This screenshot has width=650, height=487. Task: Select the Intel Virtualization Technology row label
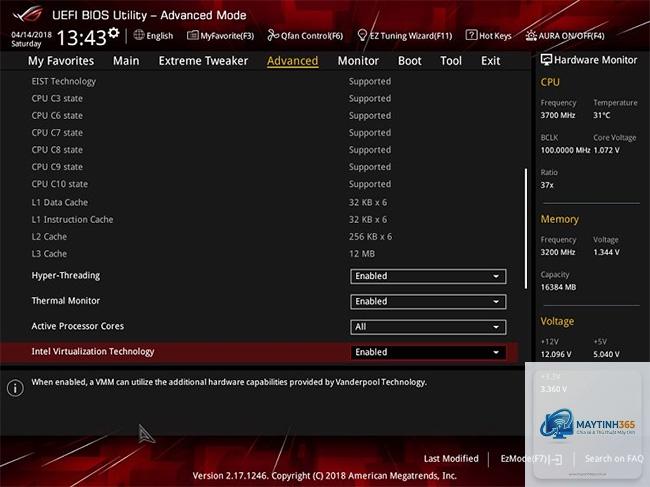(x=93, y=351)
